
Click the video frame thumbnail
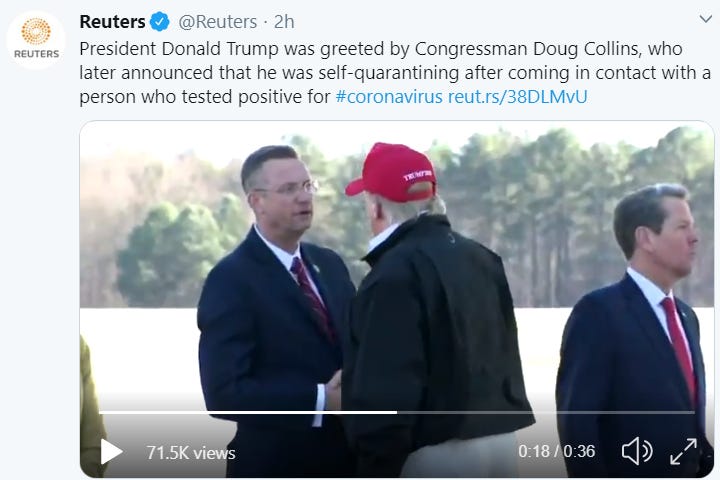397,299
